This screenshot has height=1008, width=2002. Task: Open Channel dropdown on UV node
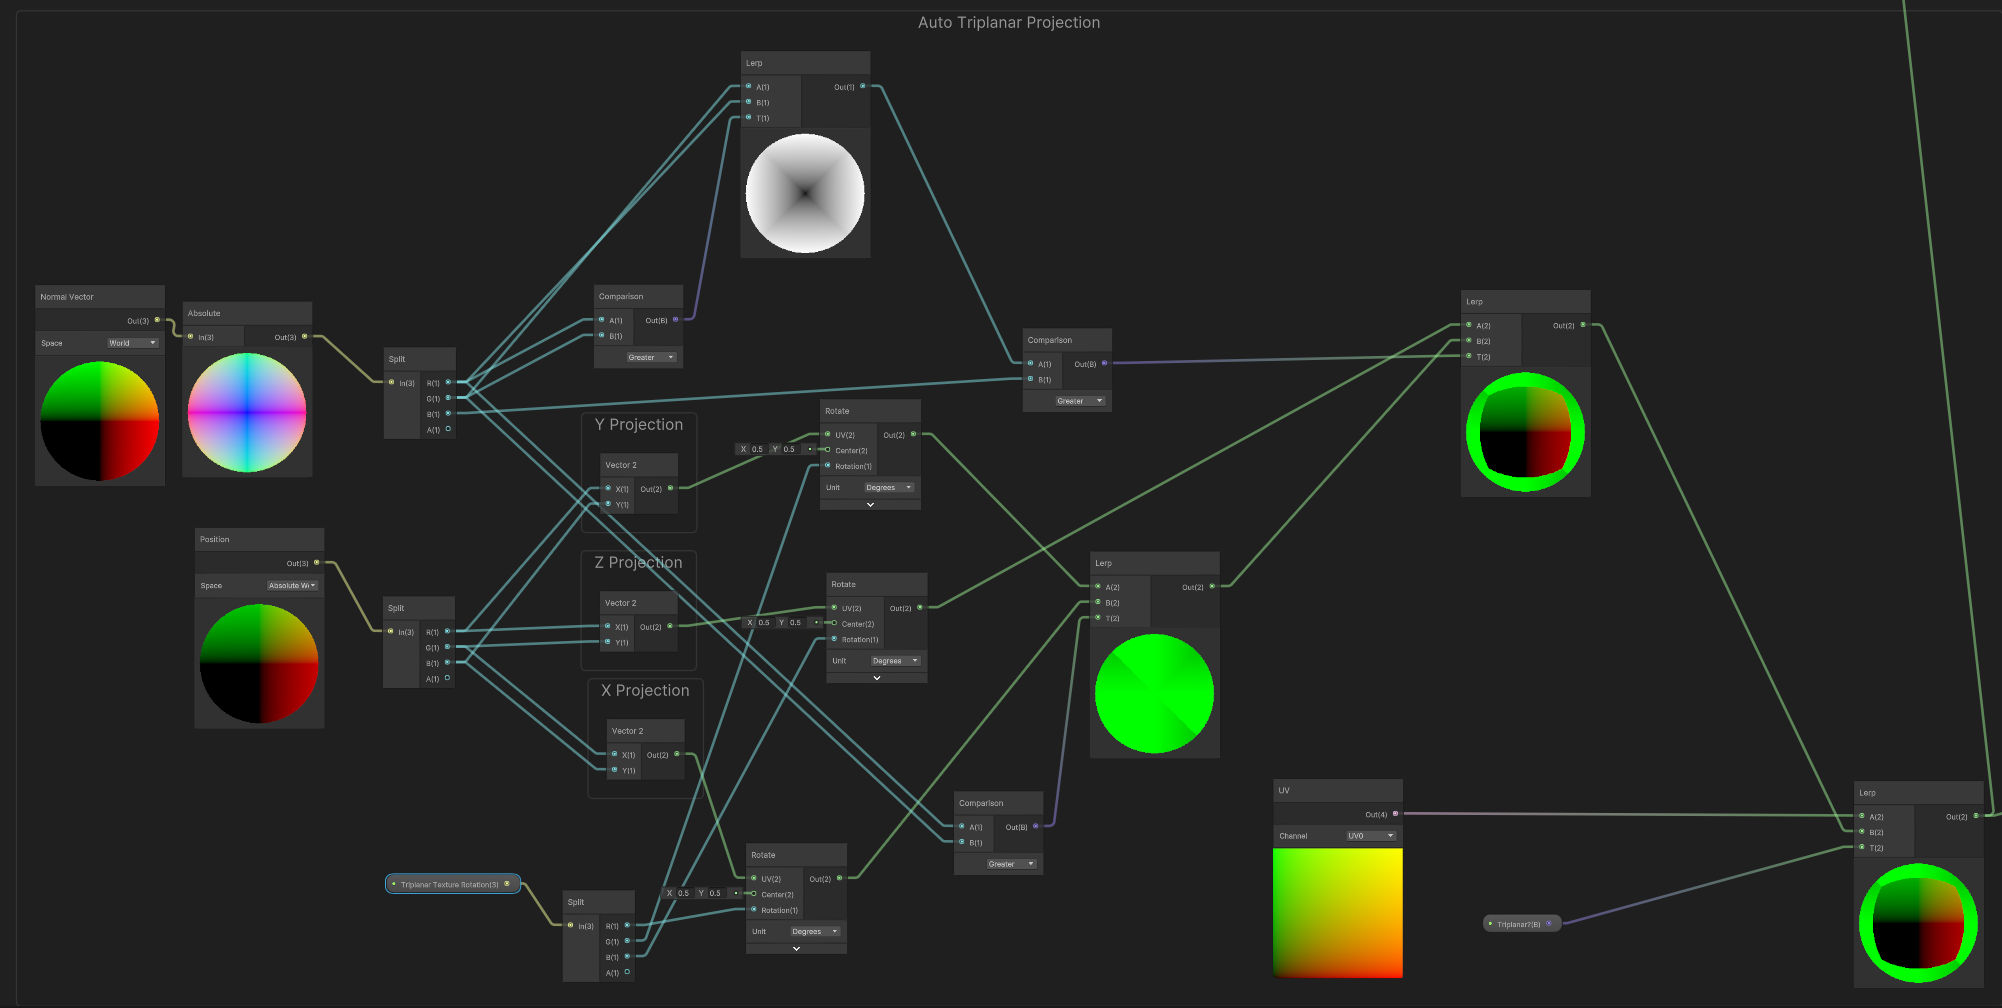tap(1370, 836)
